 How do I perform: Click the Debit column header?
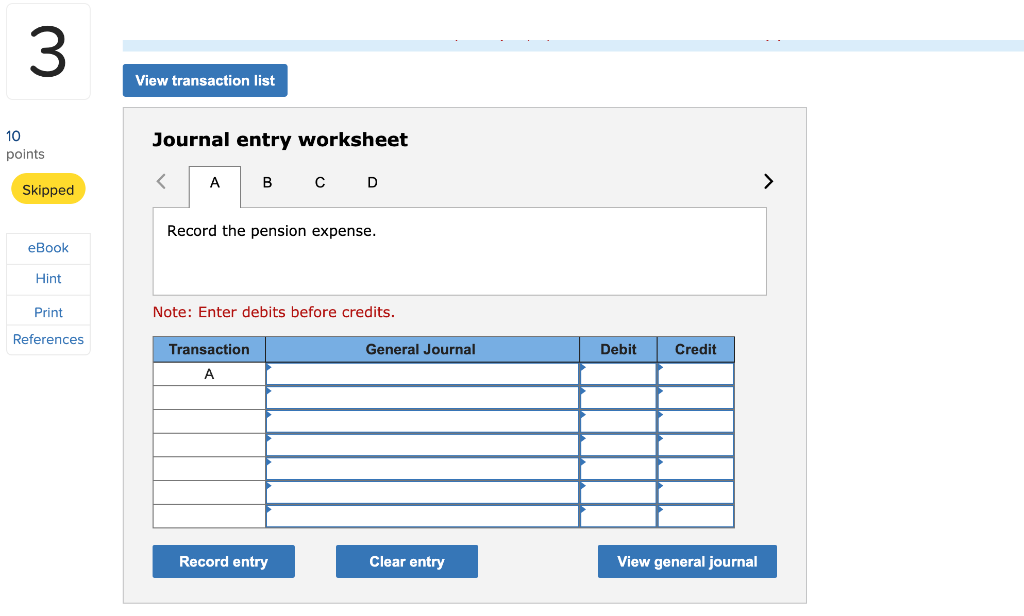pyautogui.click(x=618, y=349)
